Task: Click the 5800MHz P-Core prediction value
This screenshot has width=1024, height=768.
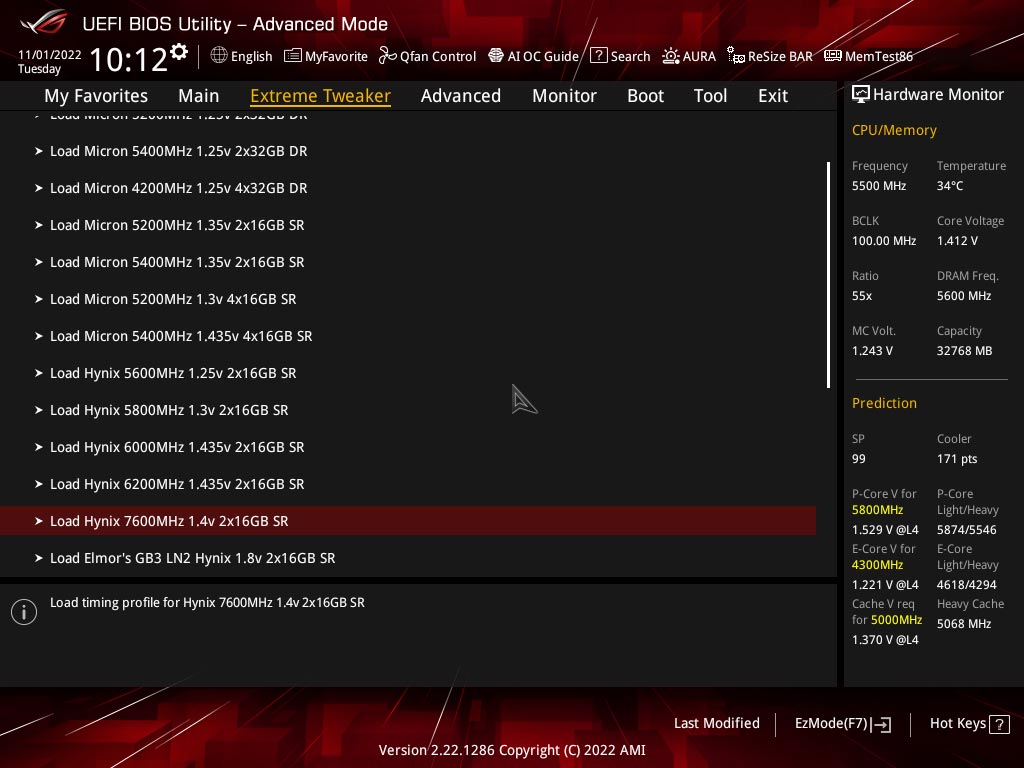Action: [877, 510]
